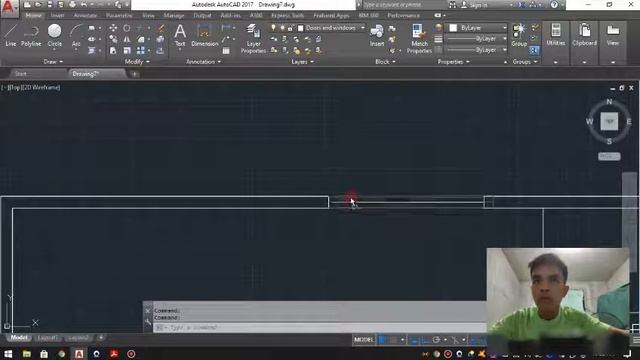Choose the Copy tool in Modify panel
This screenshot has width=640, height=360.
tap(113, 39)
